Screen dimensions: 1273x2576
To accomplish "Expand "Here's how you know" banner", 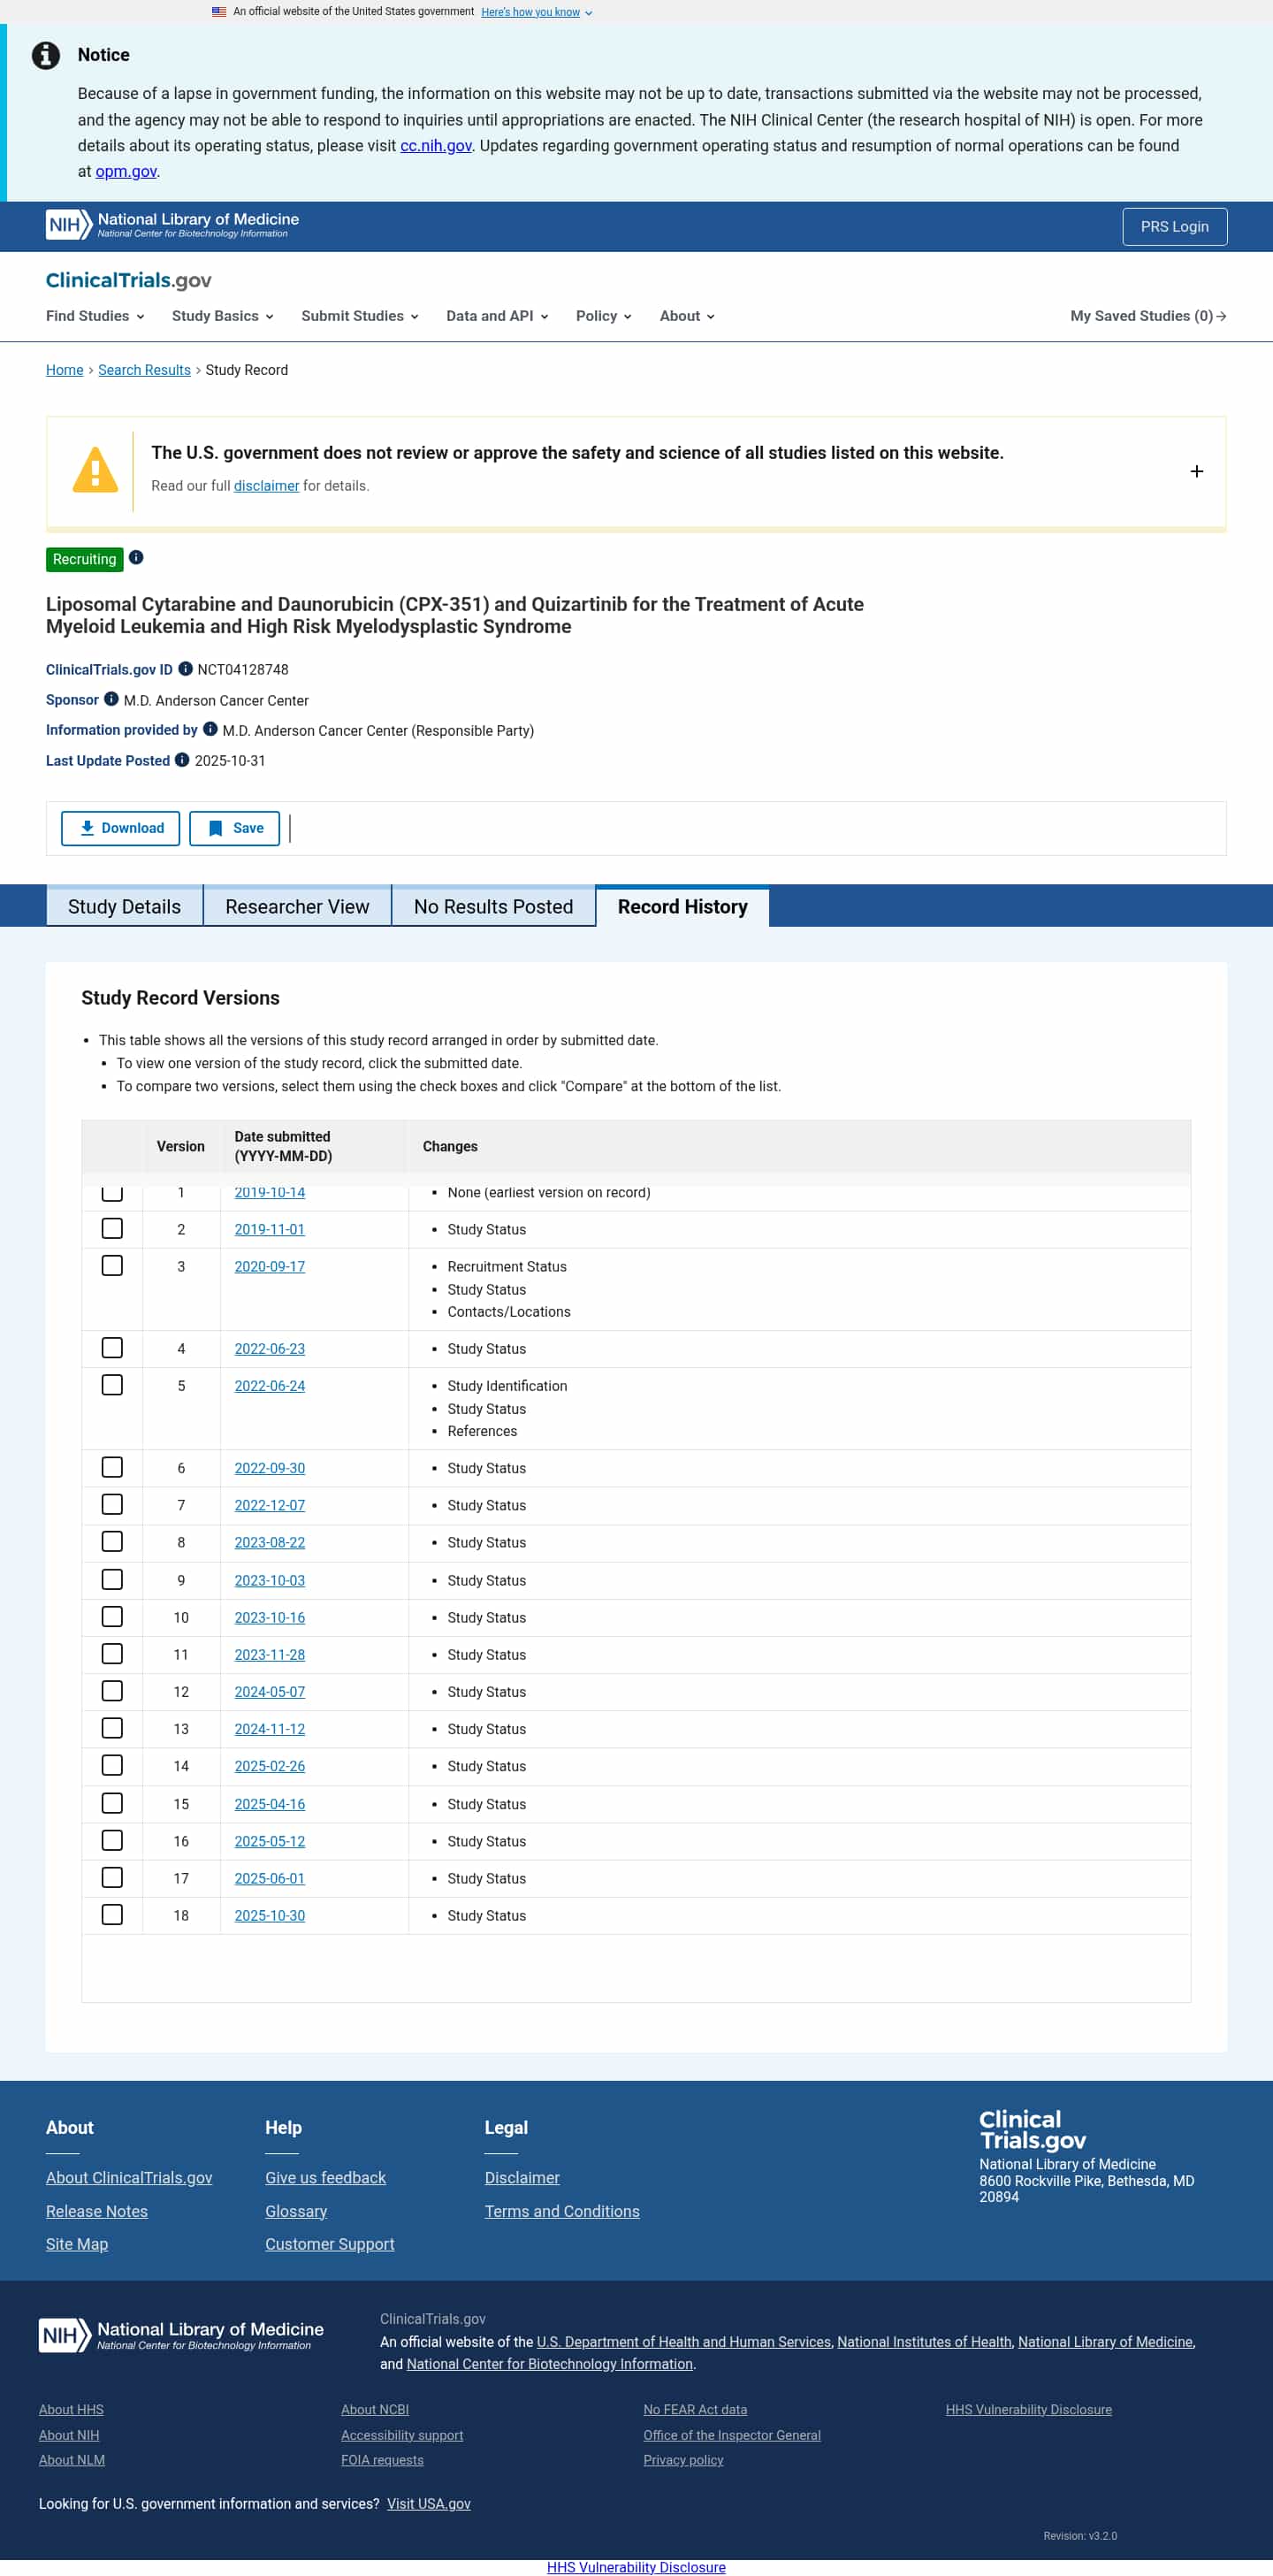I will tap(536, 12).
